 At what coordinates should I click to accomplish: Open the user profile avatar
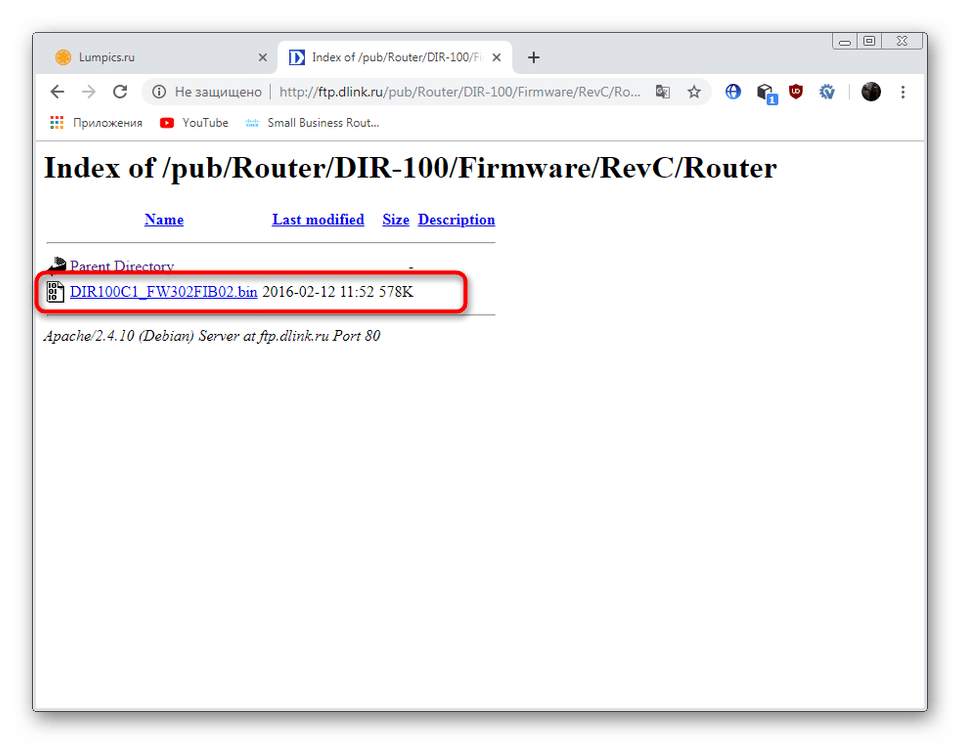(871, 92)
